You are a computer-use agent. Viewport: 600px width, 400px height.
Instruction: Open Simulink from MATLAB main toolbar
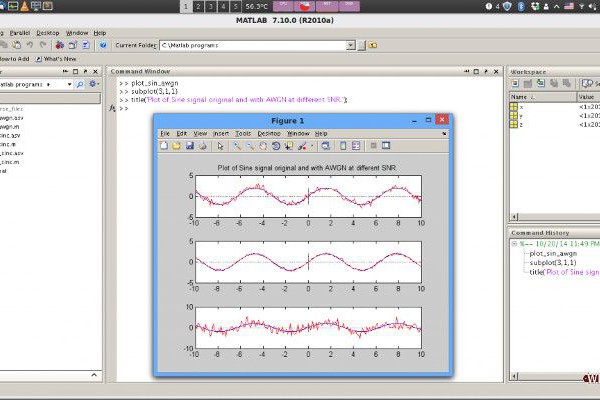[60, 45]
